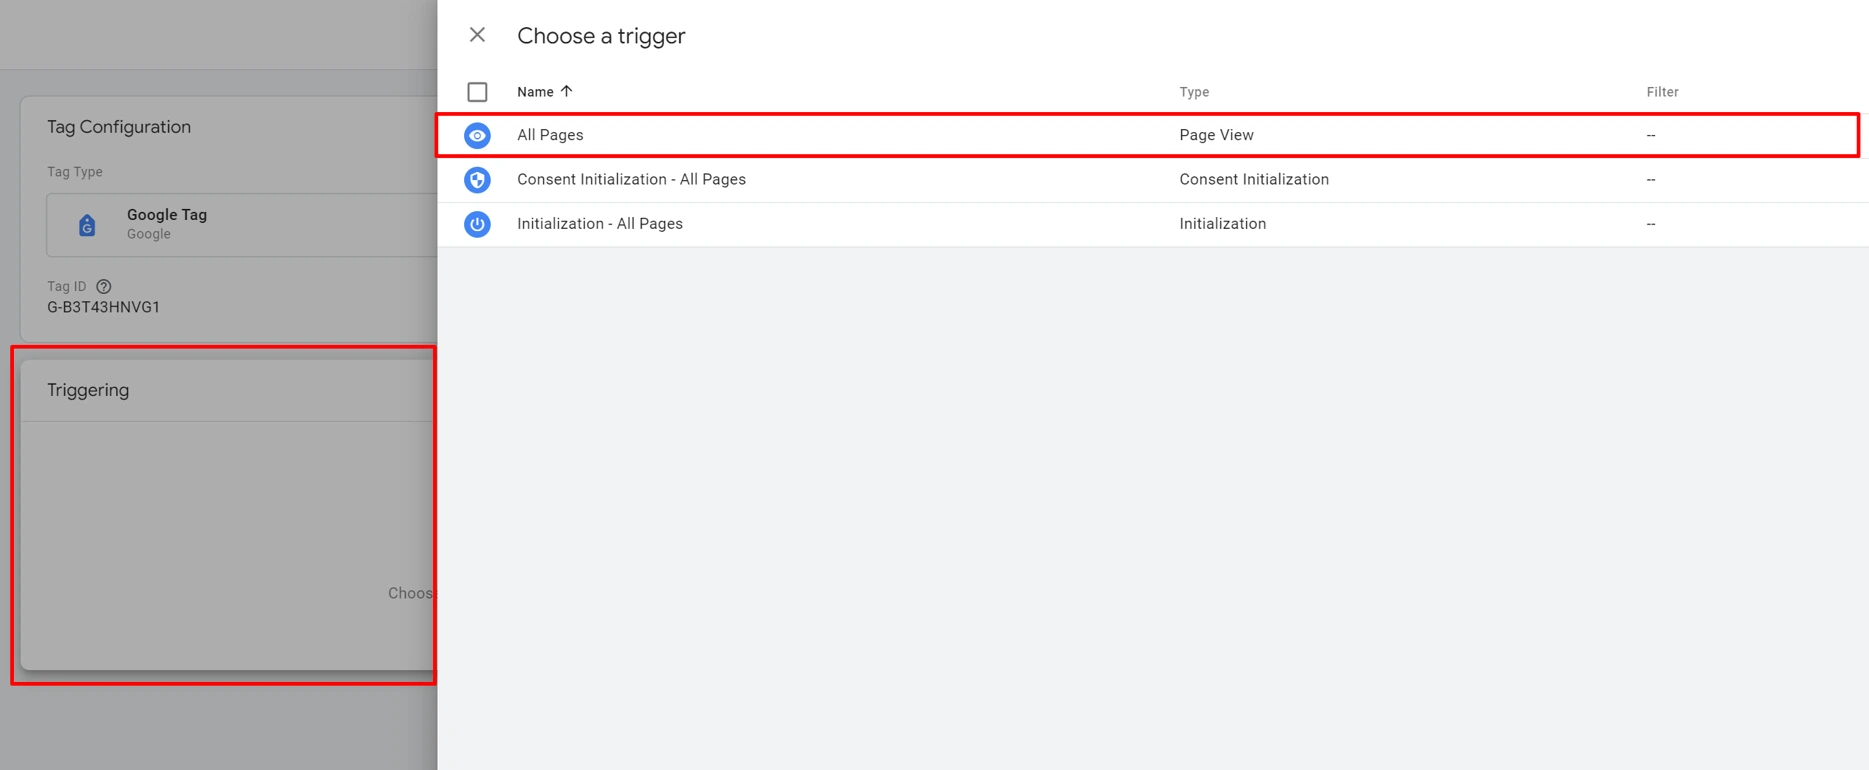
Task: Select the All Pages trigger name
Action: pyautogui.click(x=550, y=135)
